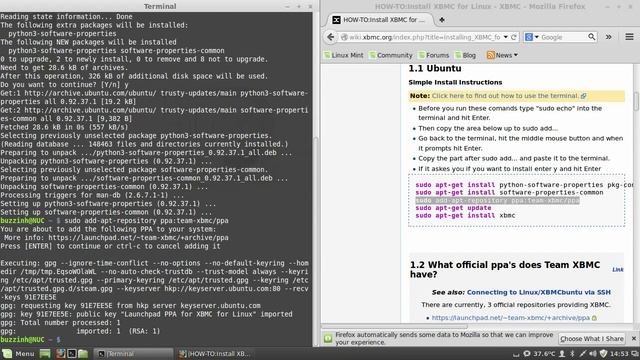Click the Firefox address bar
Screen dimensions: 640x360
424,37
